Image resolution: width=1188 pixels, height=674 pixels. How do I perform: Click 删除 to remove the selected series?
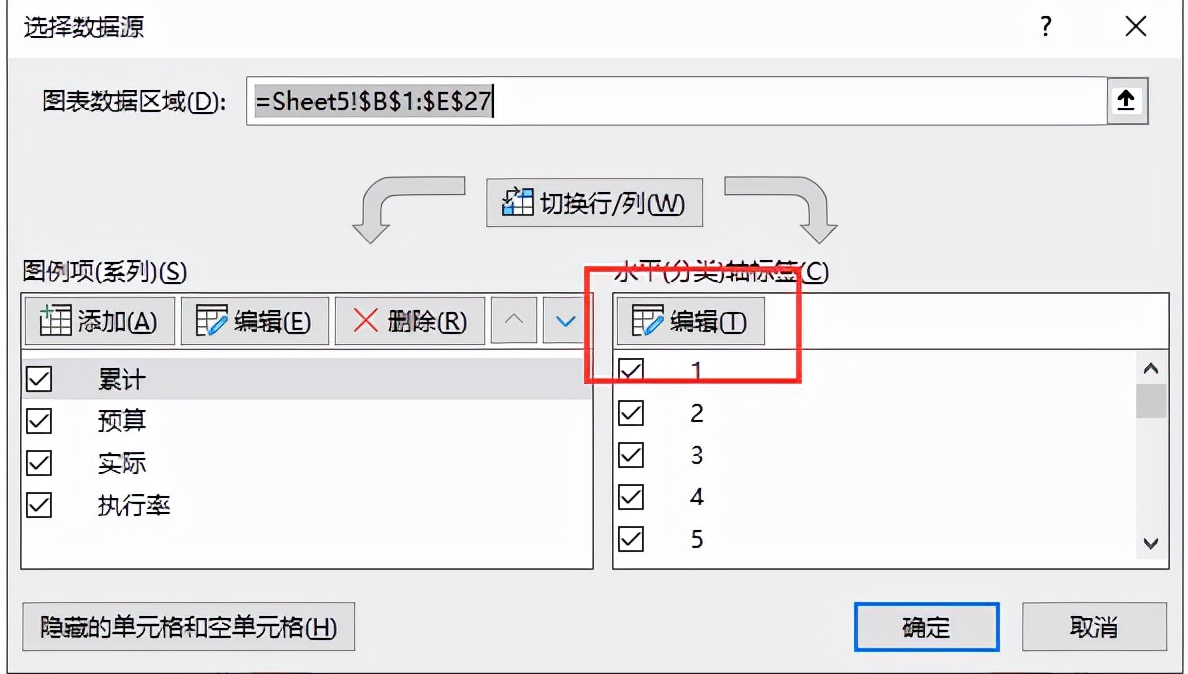410,321
